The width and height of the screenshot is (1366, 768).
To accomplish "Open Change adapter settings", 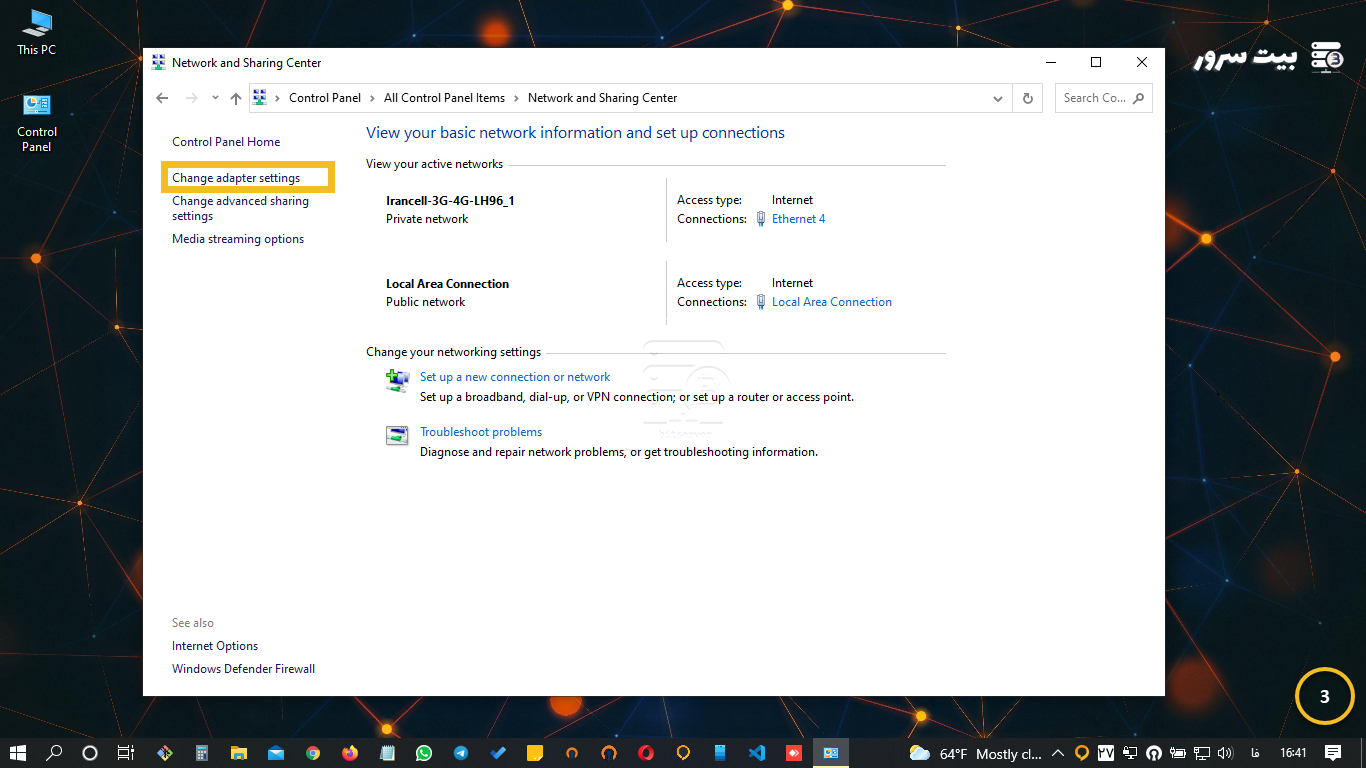I will [236, 178].
